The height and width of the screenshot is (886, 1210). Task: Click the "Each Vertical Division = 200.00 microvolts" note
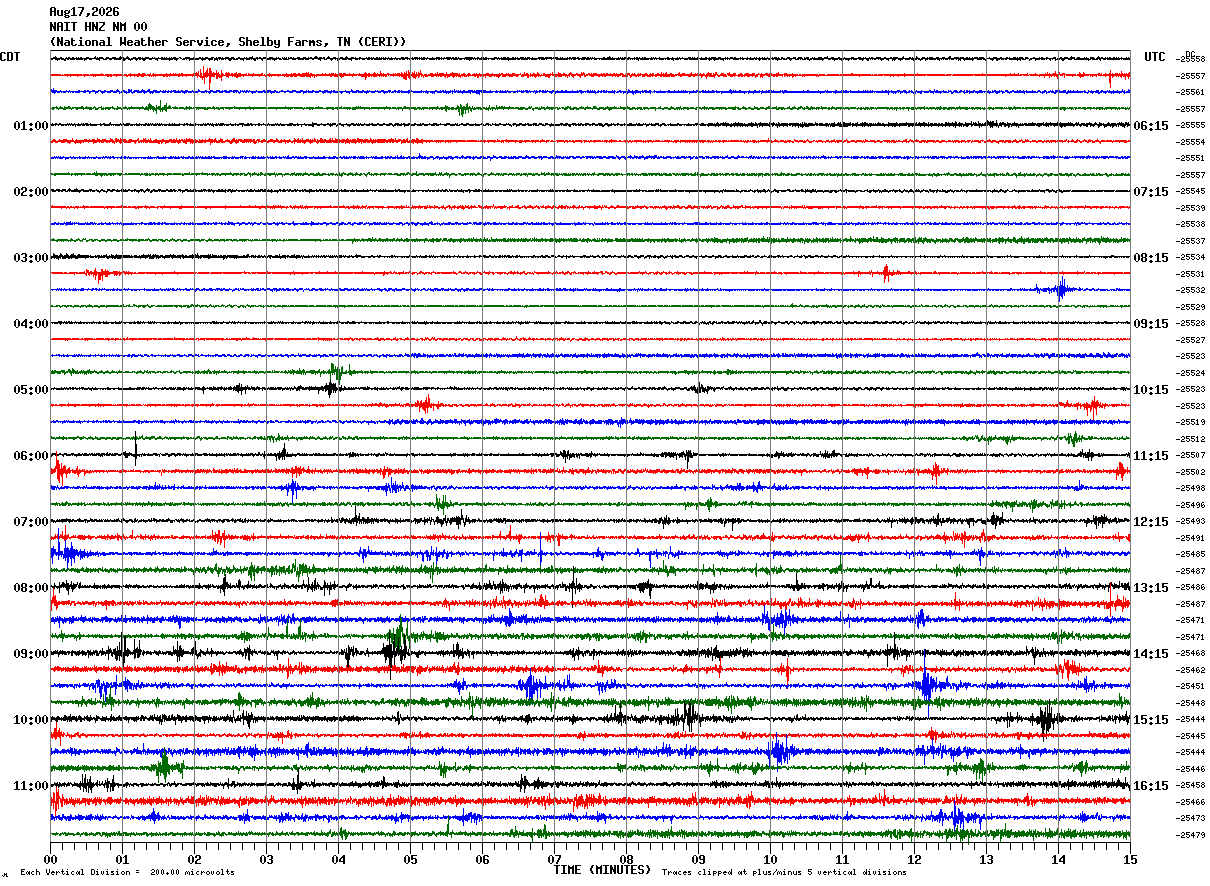[128, 873]
